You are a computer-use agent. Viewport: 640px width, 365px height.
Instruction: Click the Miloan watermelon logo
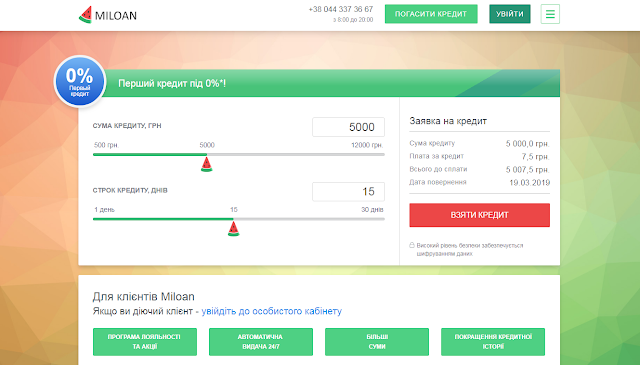pos(108,15)
